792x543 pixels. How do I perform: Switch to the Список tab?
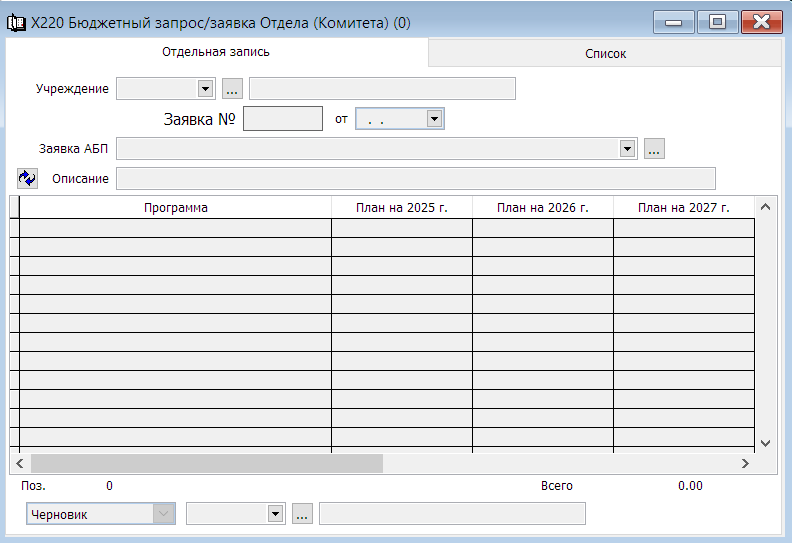(x=605, y=54)
